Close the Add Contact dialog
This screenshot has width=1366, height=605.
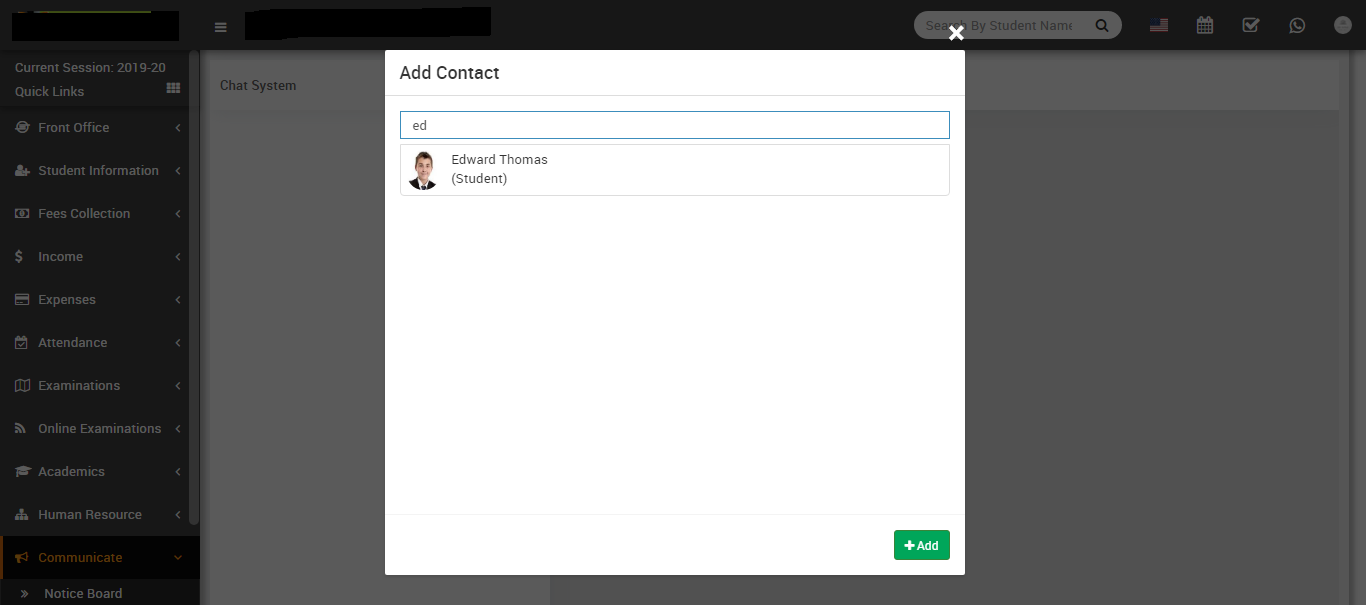[x=956, y=34]
